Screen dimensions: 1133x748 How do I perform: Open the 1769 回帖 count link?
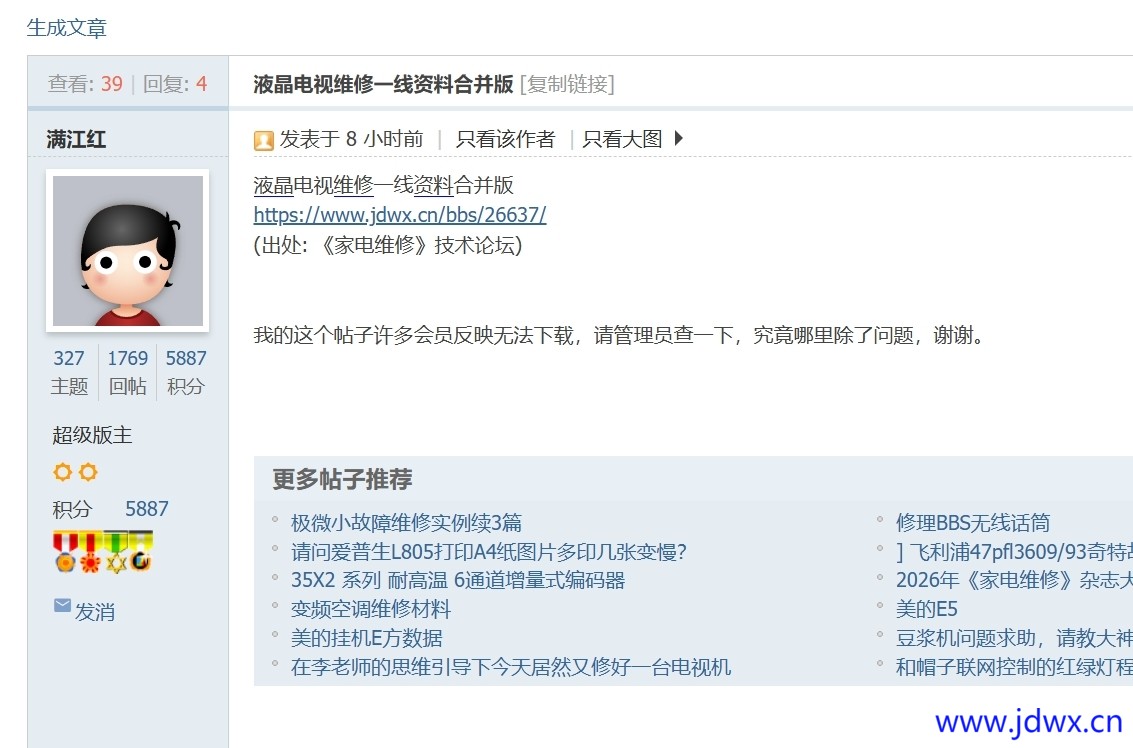click(127, 358)
